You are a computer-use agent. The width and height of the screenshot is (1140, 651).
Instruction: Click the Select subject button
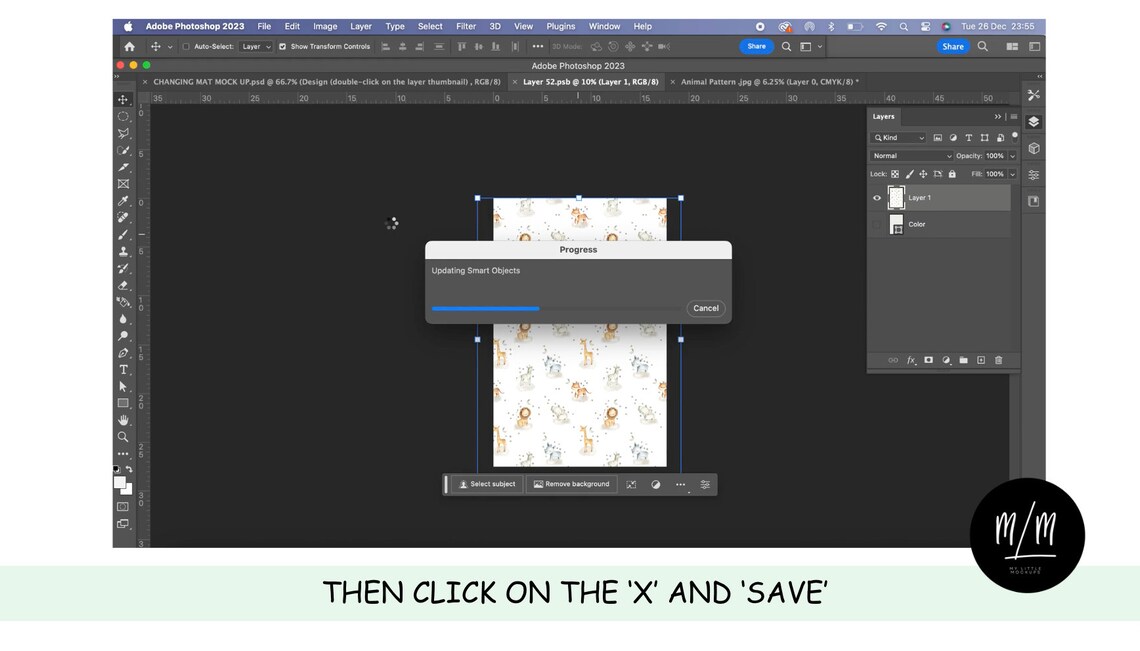coord(487,484)
